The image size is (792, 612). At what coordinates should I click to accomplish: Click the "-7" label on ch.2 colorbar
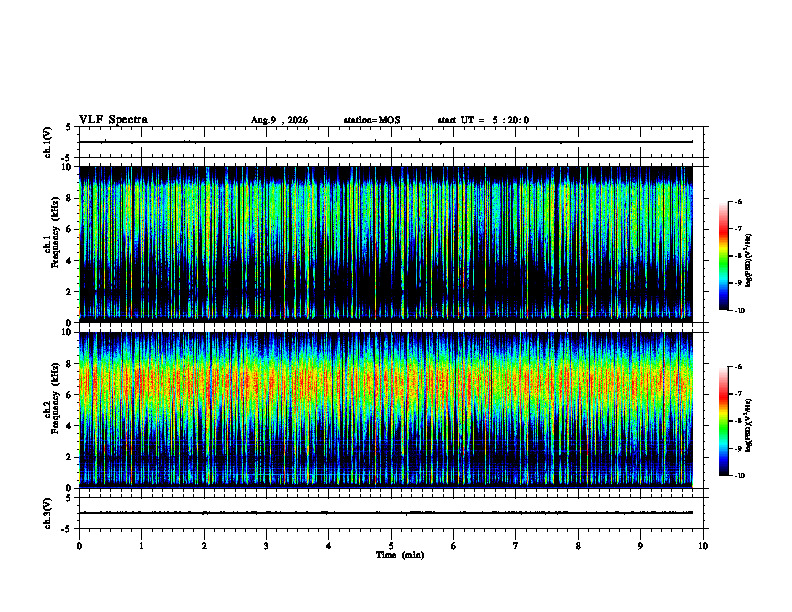click(x=738, y=394)
